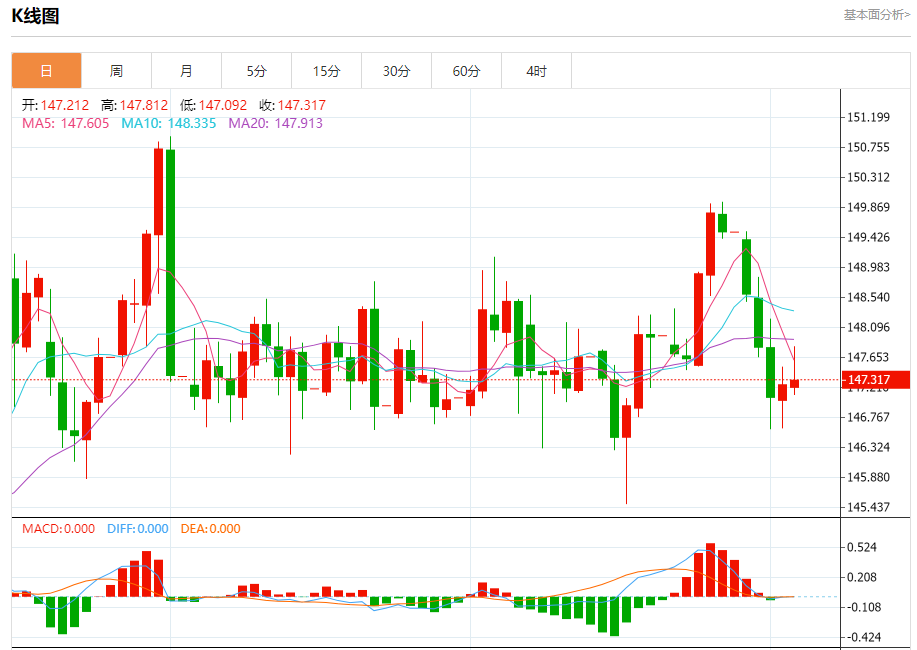
Task: Open the 60分 interval tab
Action: [x=466, y=71]
